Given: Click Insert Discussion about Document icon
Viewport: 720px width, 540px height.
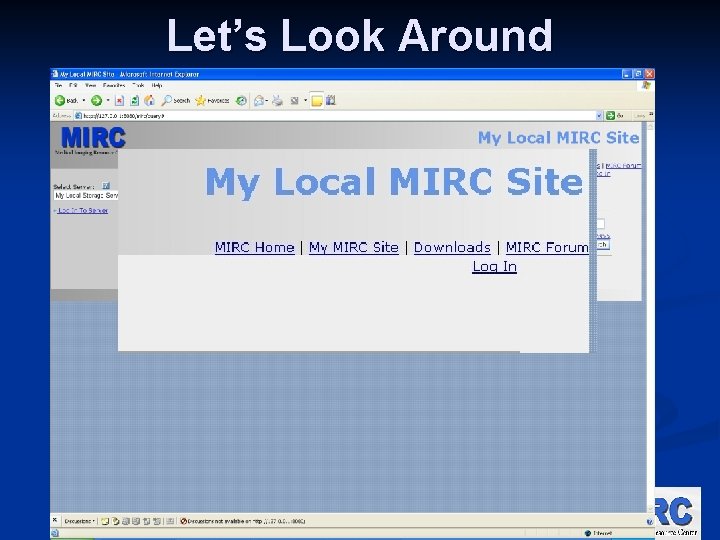Looking at the screenshot, I should tap(116, 521).
